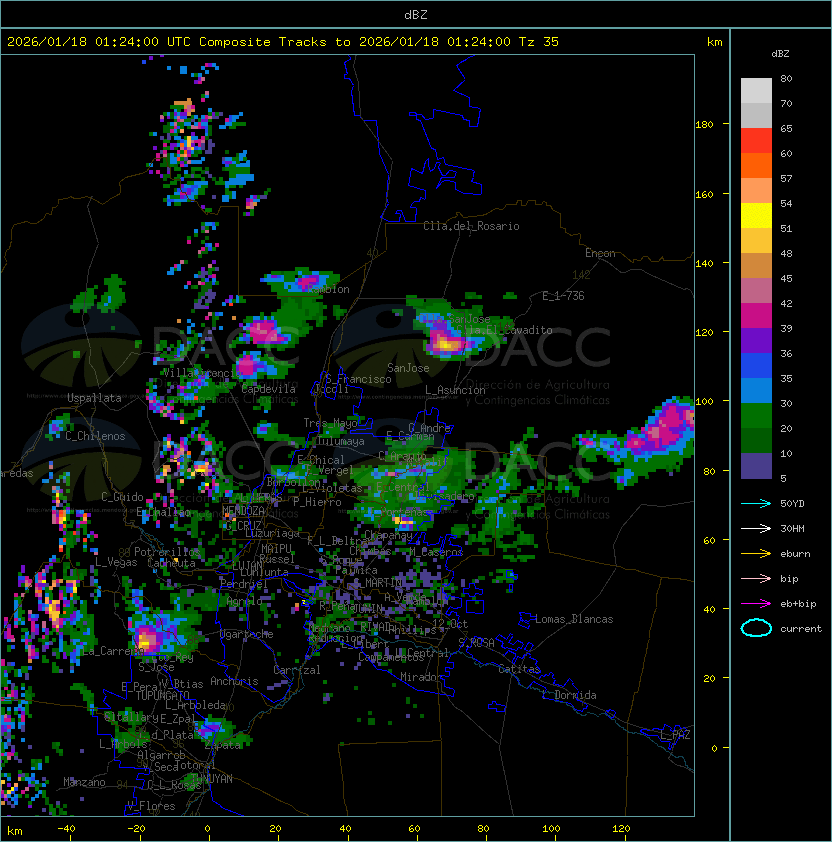Click the cyan 50YD arrow legend icon
This screenshot has height=842, width=832.
click(756, 503)
